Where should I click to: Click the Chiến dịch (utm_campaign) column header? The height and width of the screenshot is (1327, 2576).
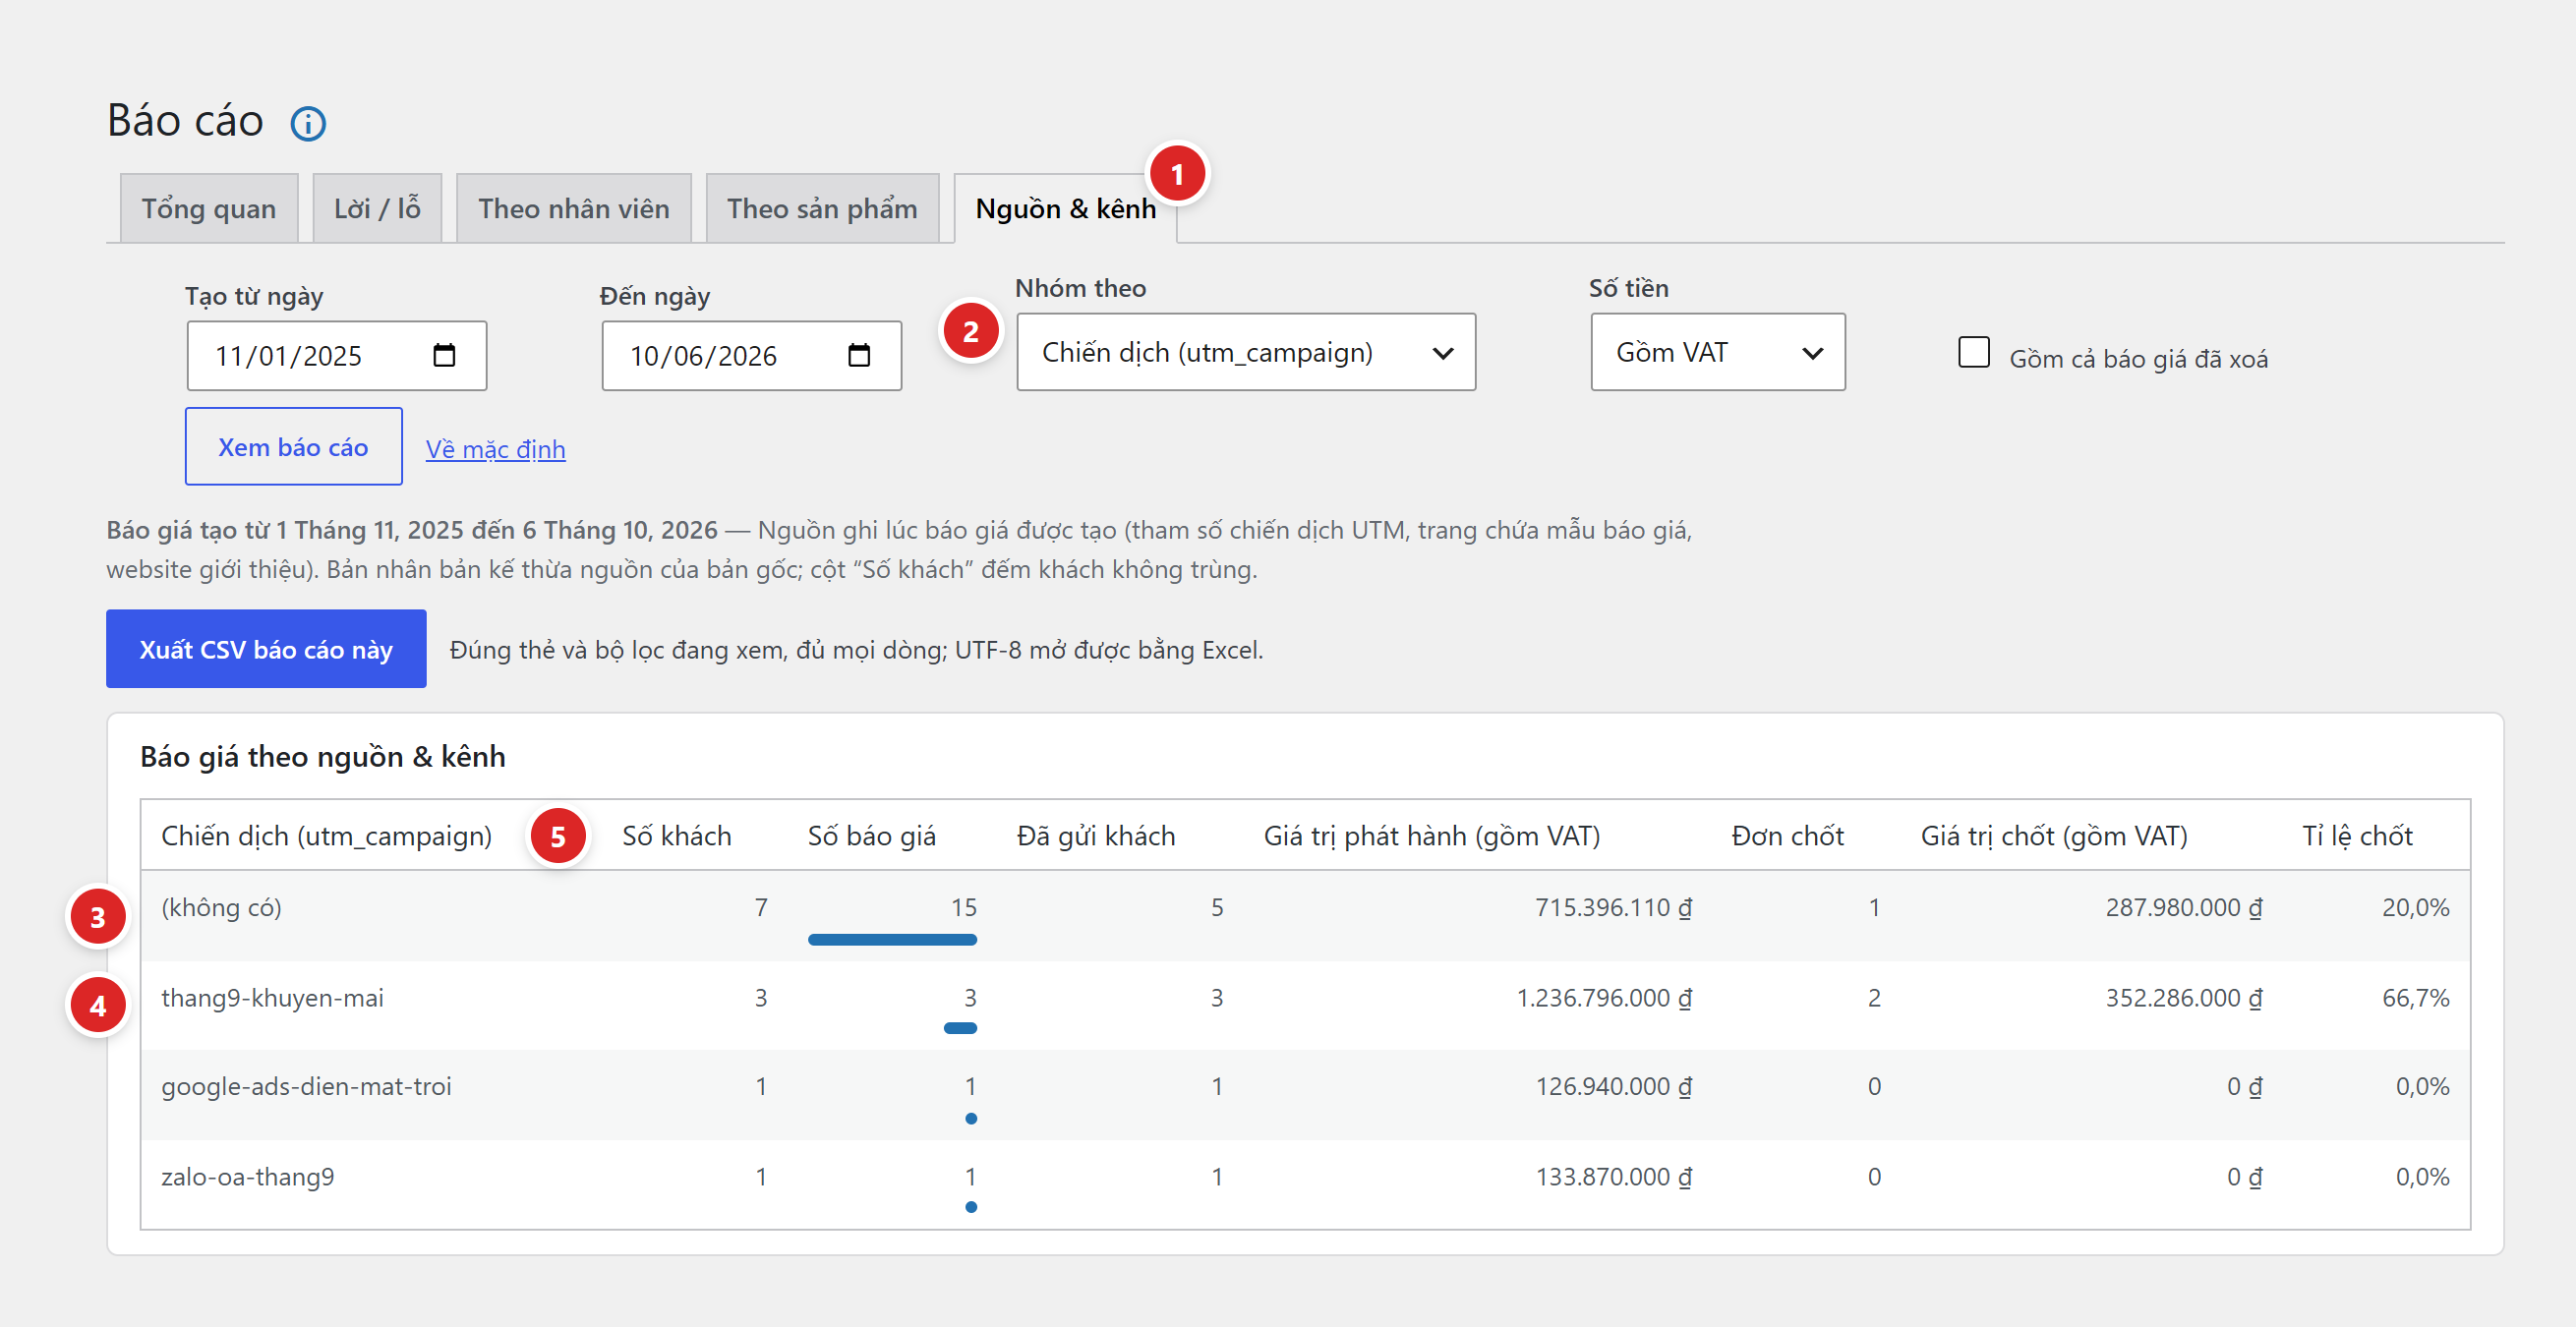(x=326, y=835)
